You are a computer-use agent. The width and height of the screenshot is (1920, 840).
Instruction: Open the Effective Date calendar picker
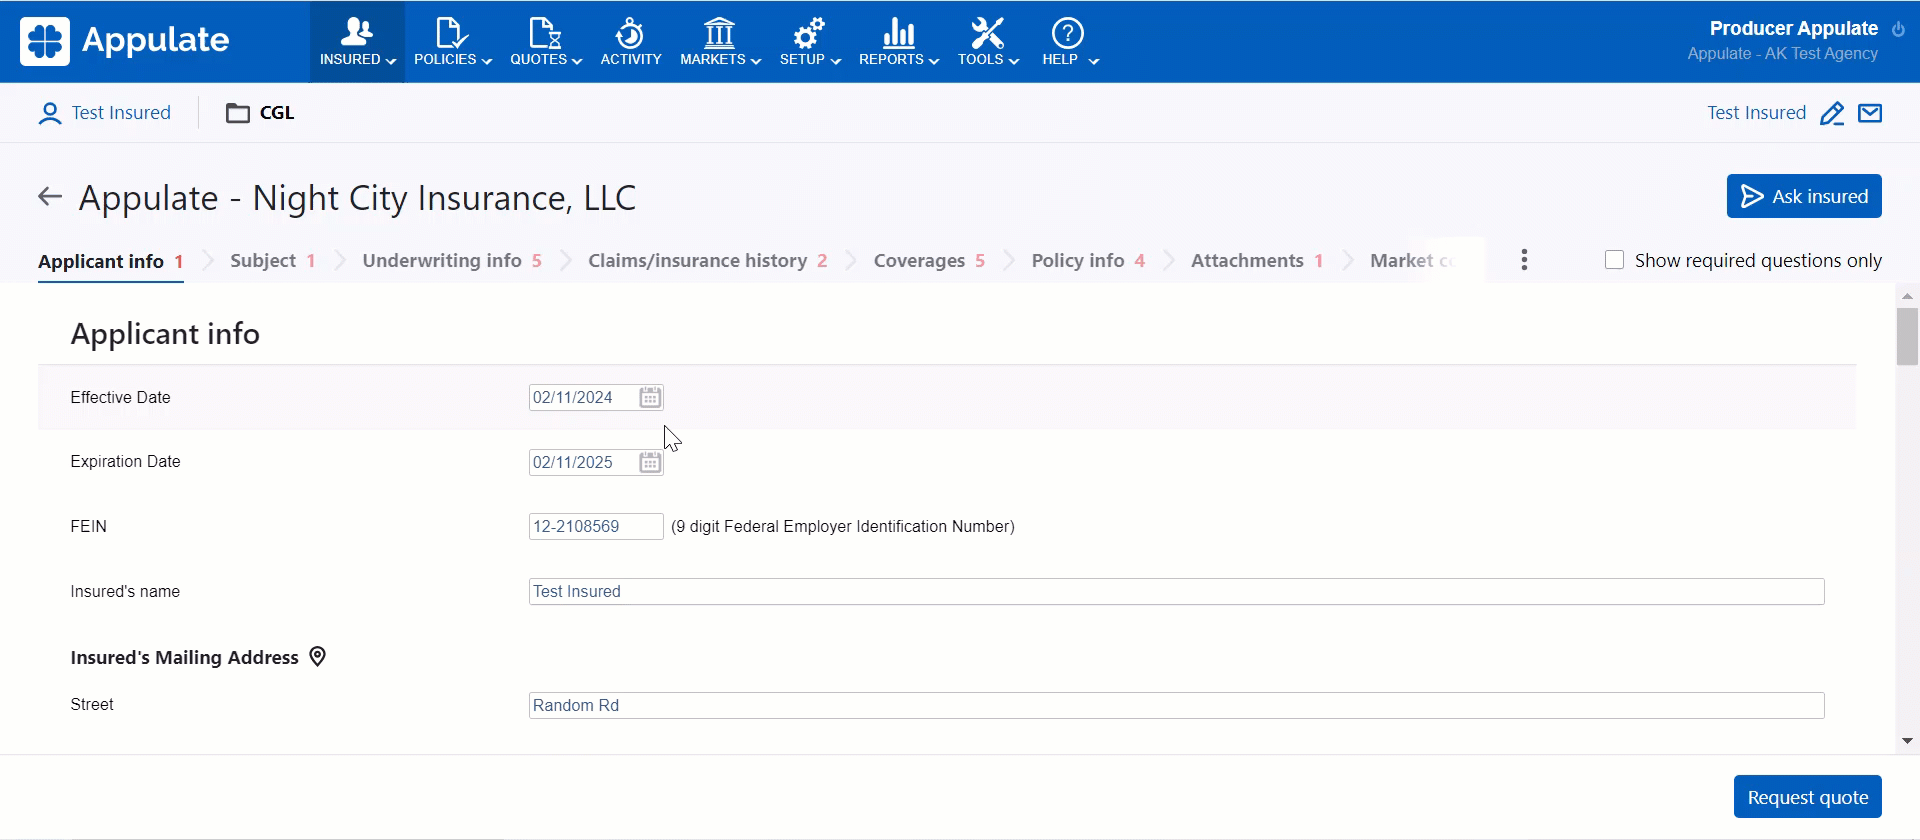point(650,398)
